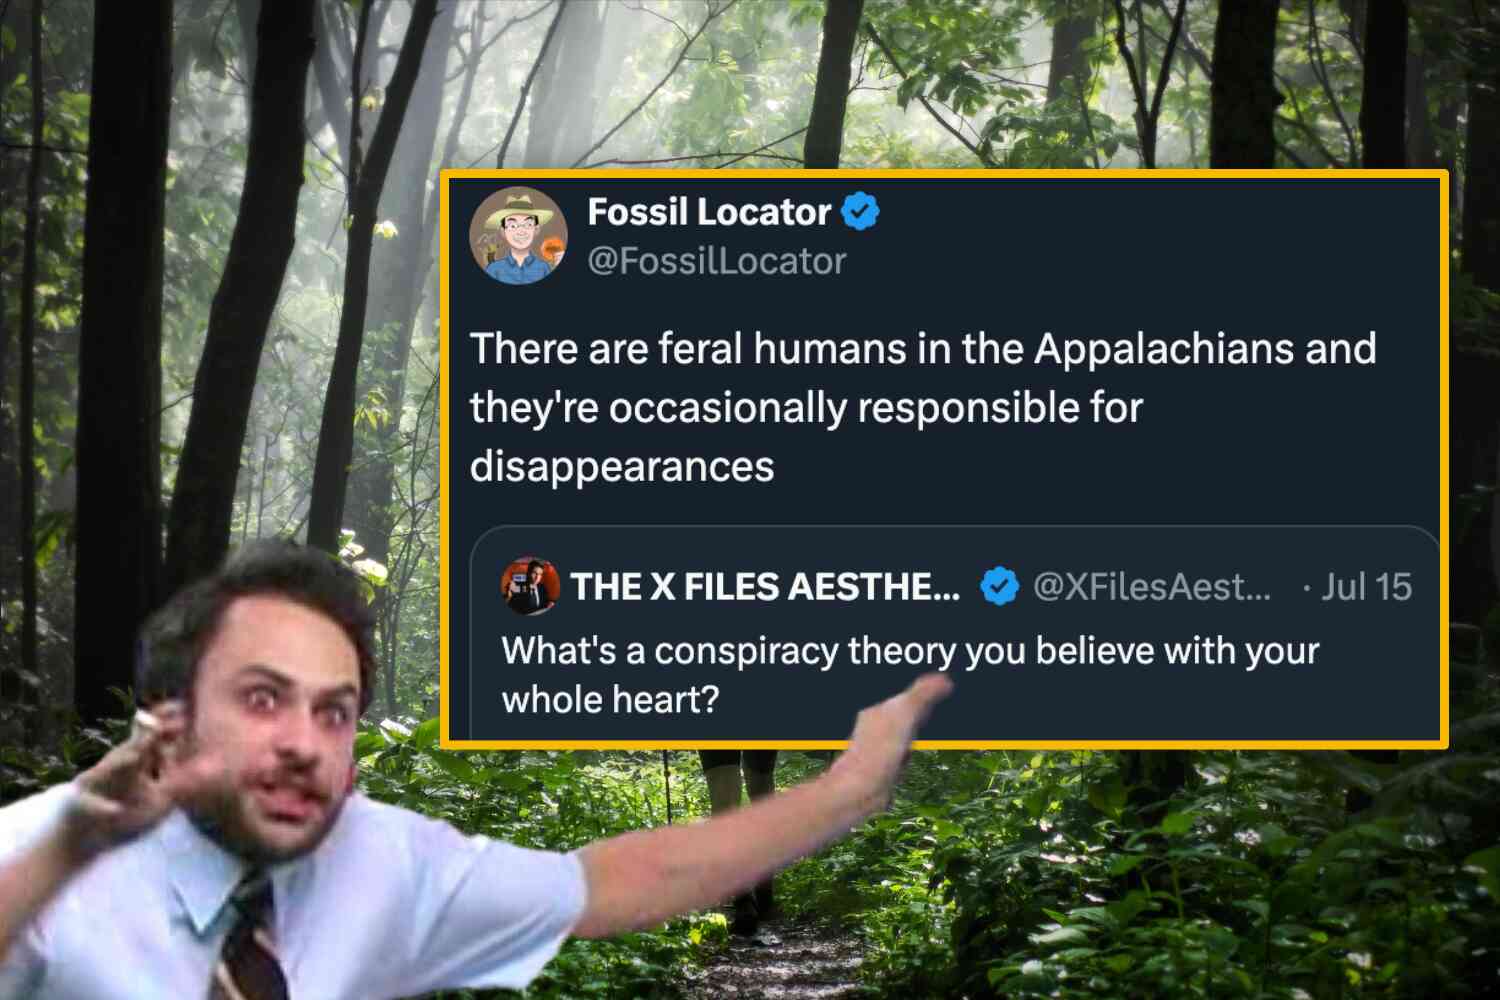
Task: Click THE X FILES AESTHE... account name
Action: tap(766, 586)
